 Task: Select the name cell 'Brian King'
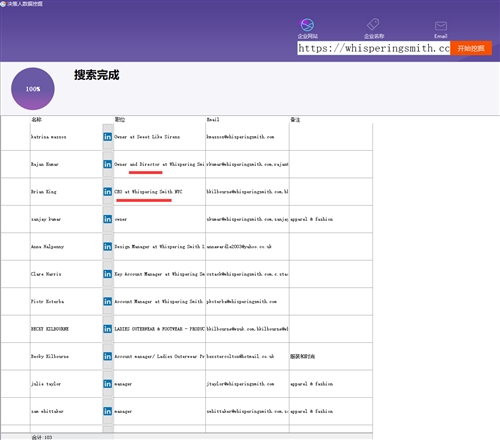66,192
